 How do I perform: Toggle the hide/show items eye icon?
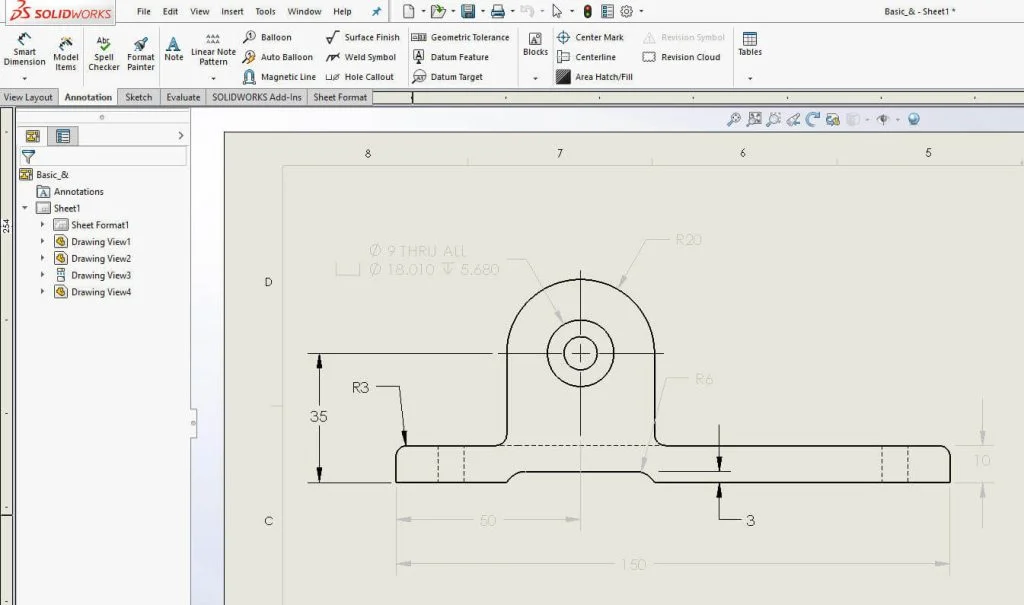click(882, 119)
